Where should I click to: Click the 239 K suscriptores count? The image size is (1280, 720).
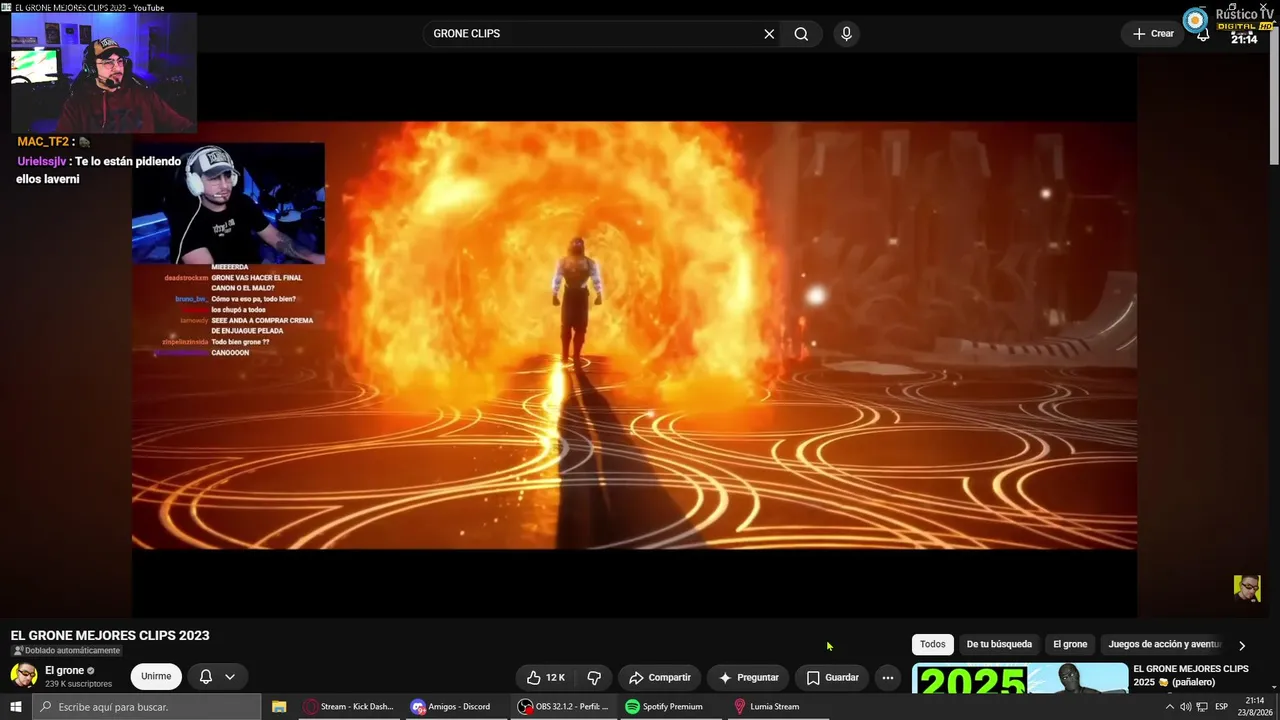78,684
